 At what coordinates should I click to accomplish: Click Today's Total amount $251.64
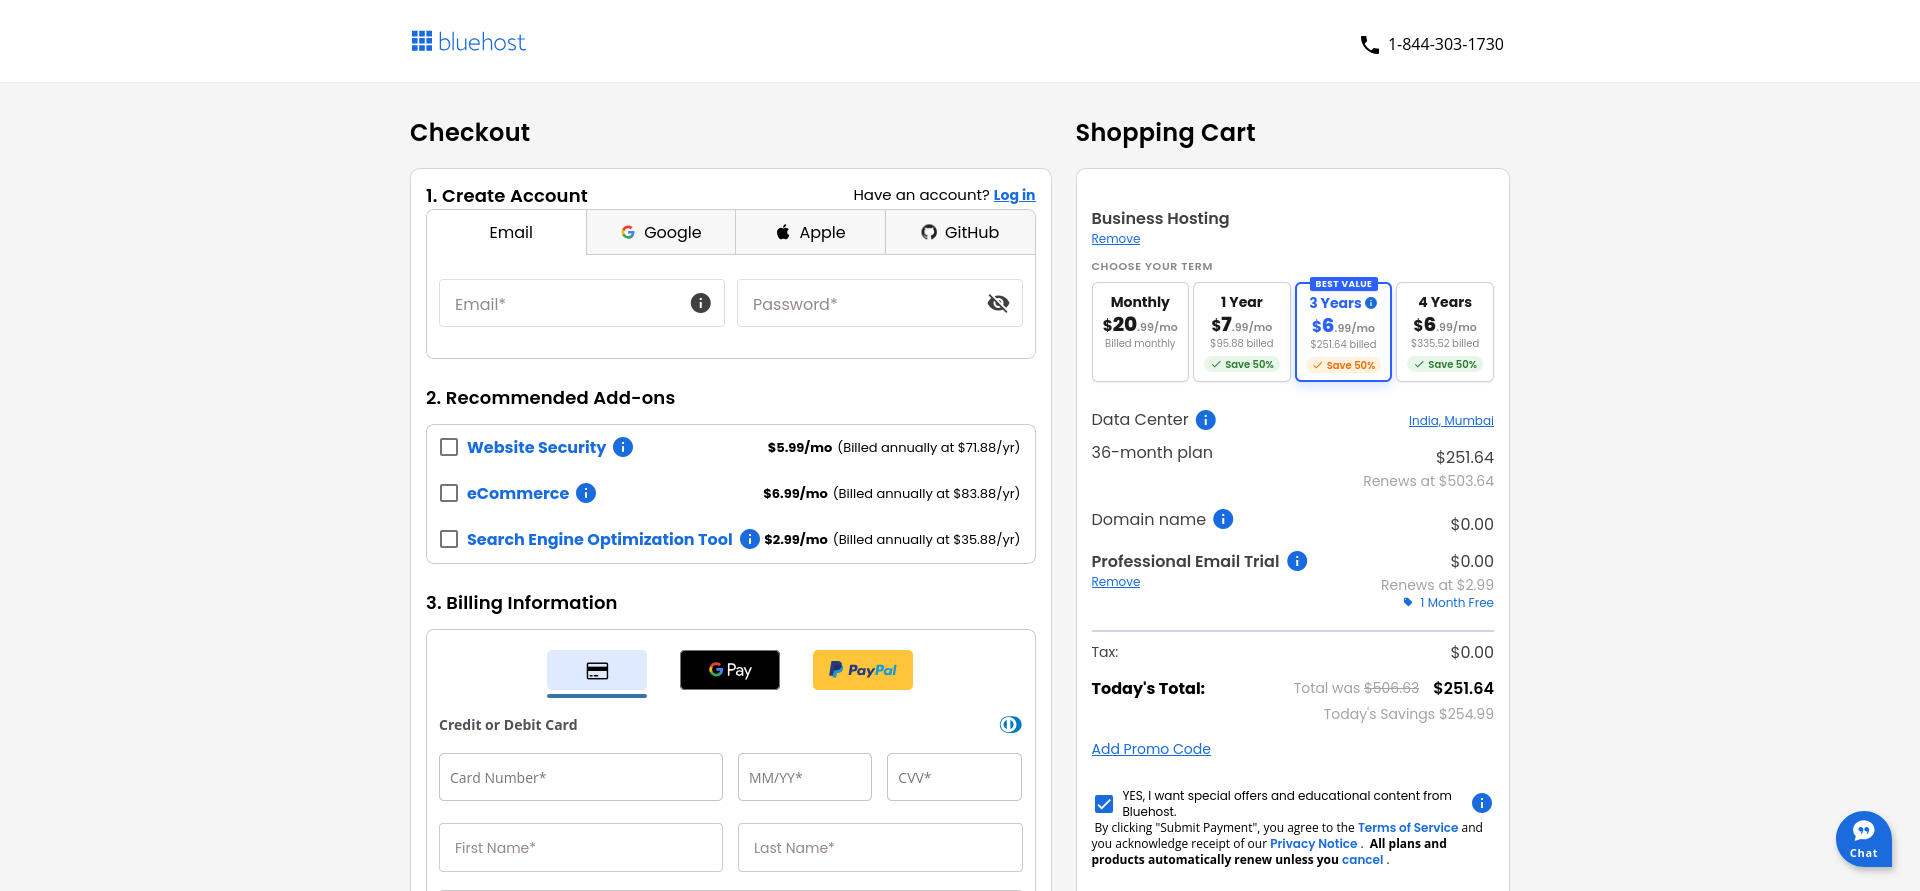point(1463,688)
